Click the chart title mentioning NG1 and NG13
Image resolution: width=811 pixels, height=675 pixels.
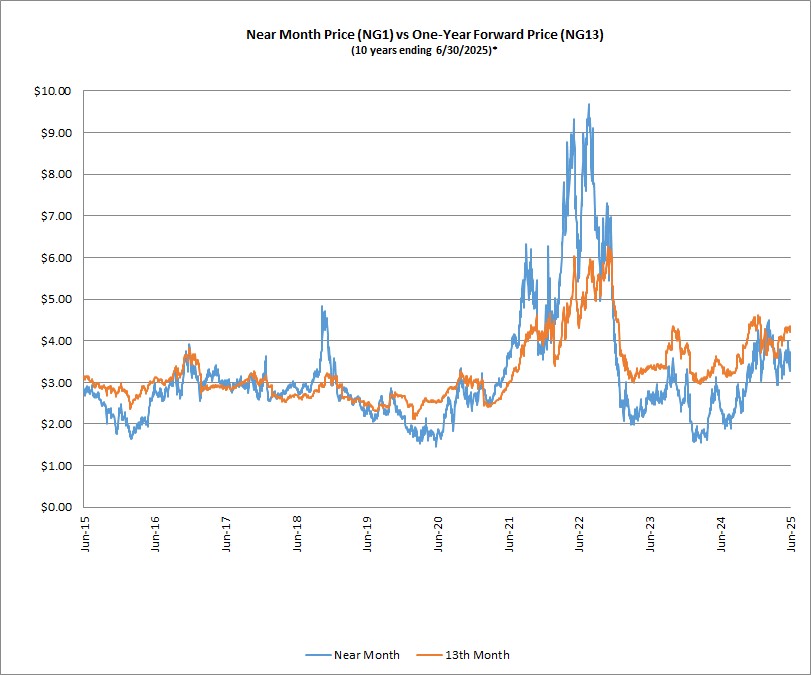[425, 35]
